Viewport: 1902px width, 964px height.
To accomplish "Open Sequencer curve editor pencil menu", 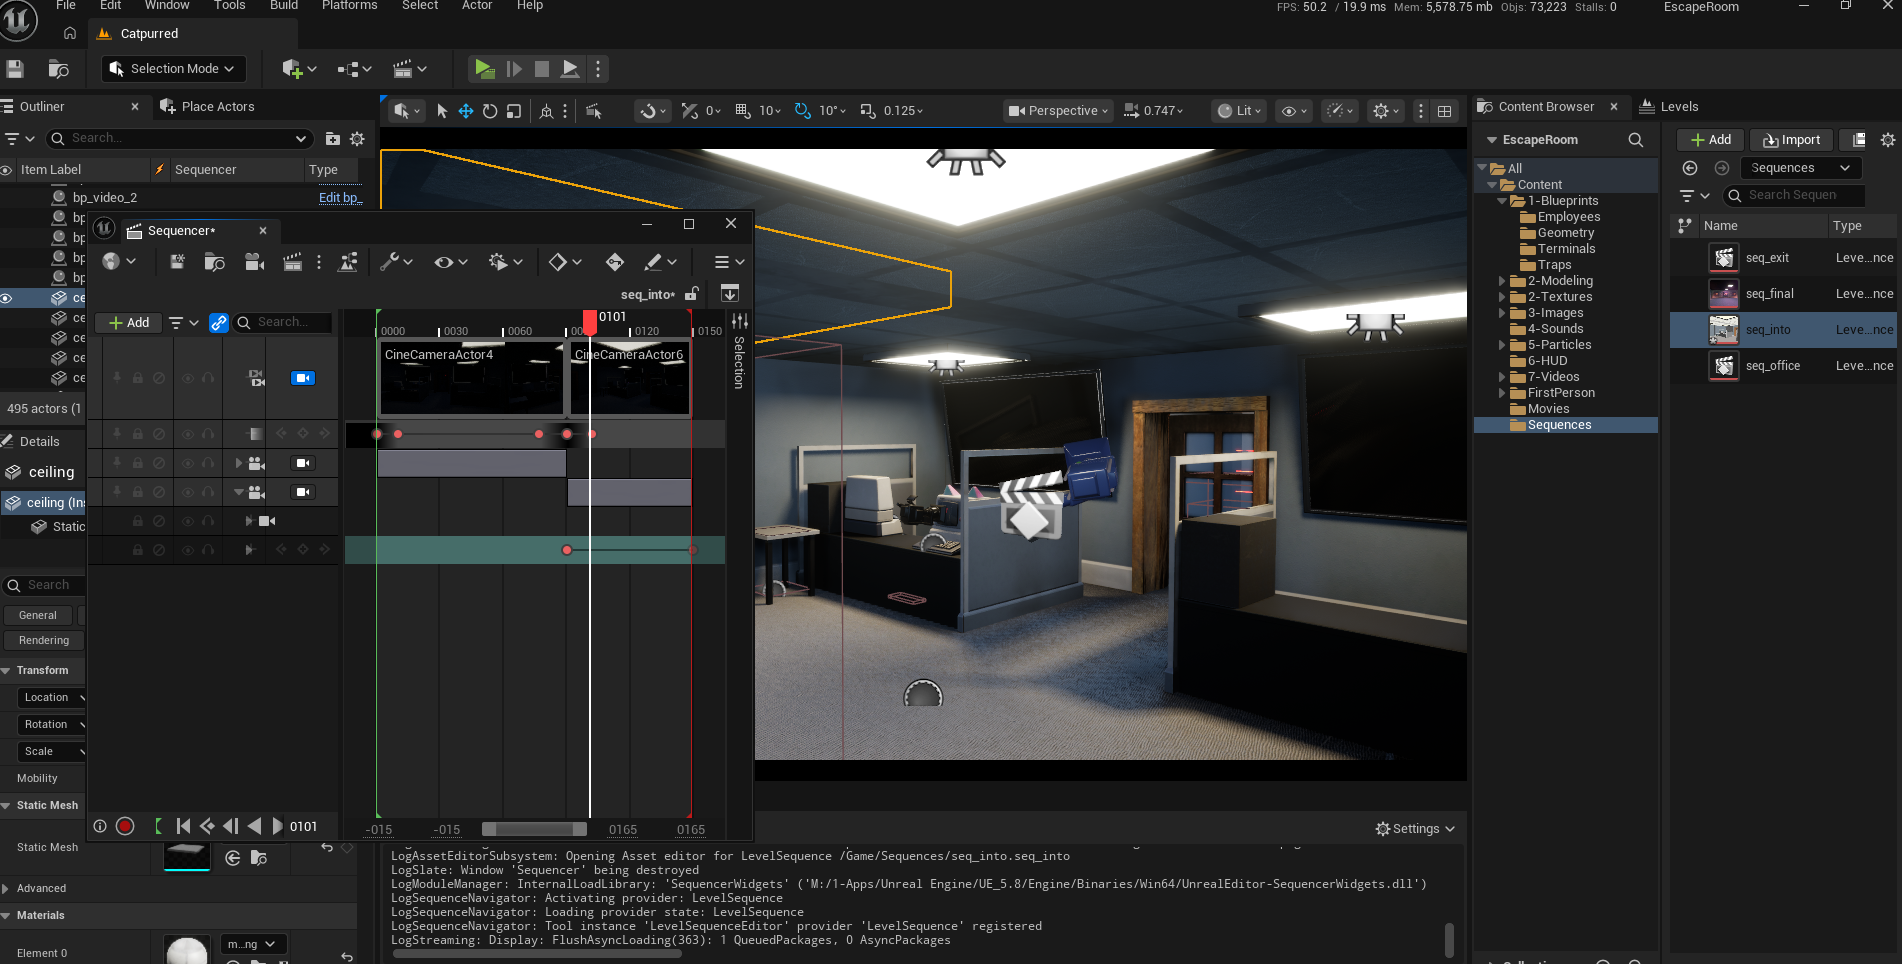I will 660,262.
